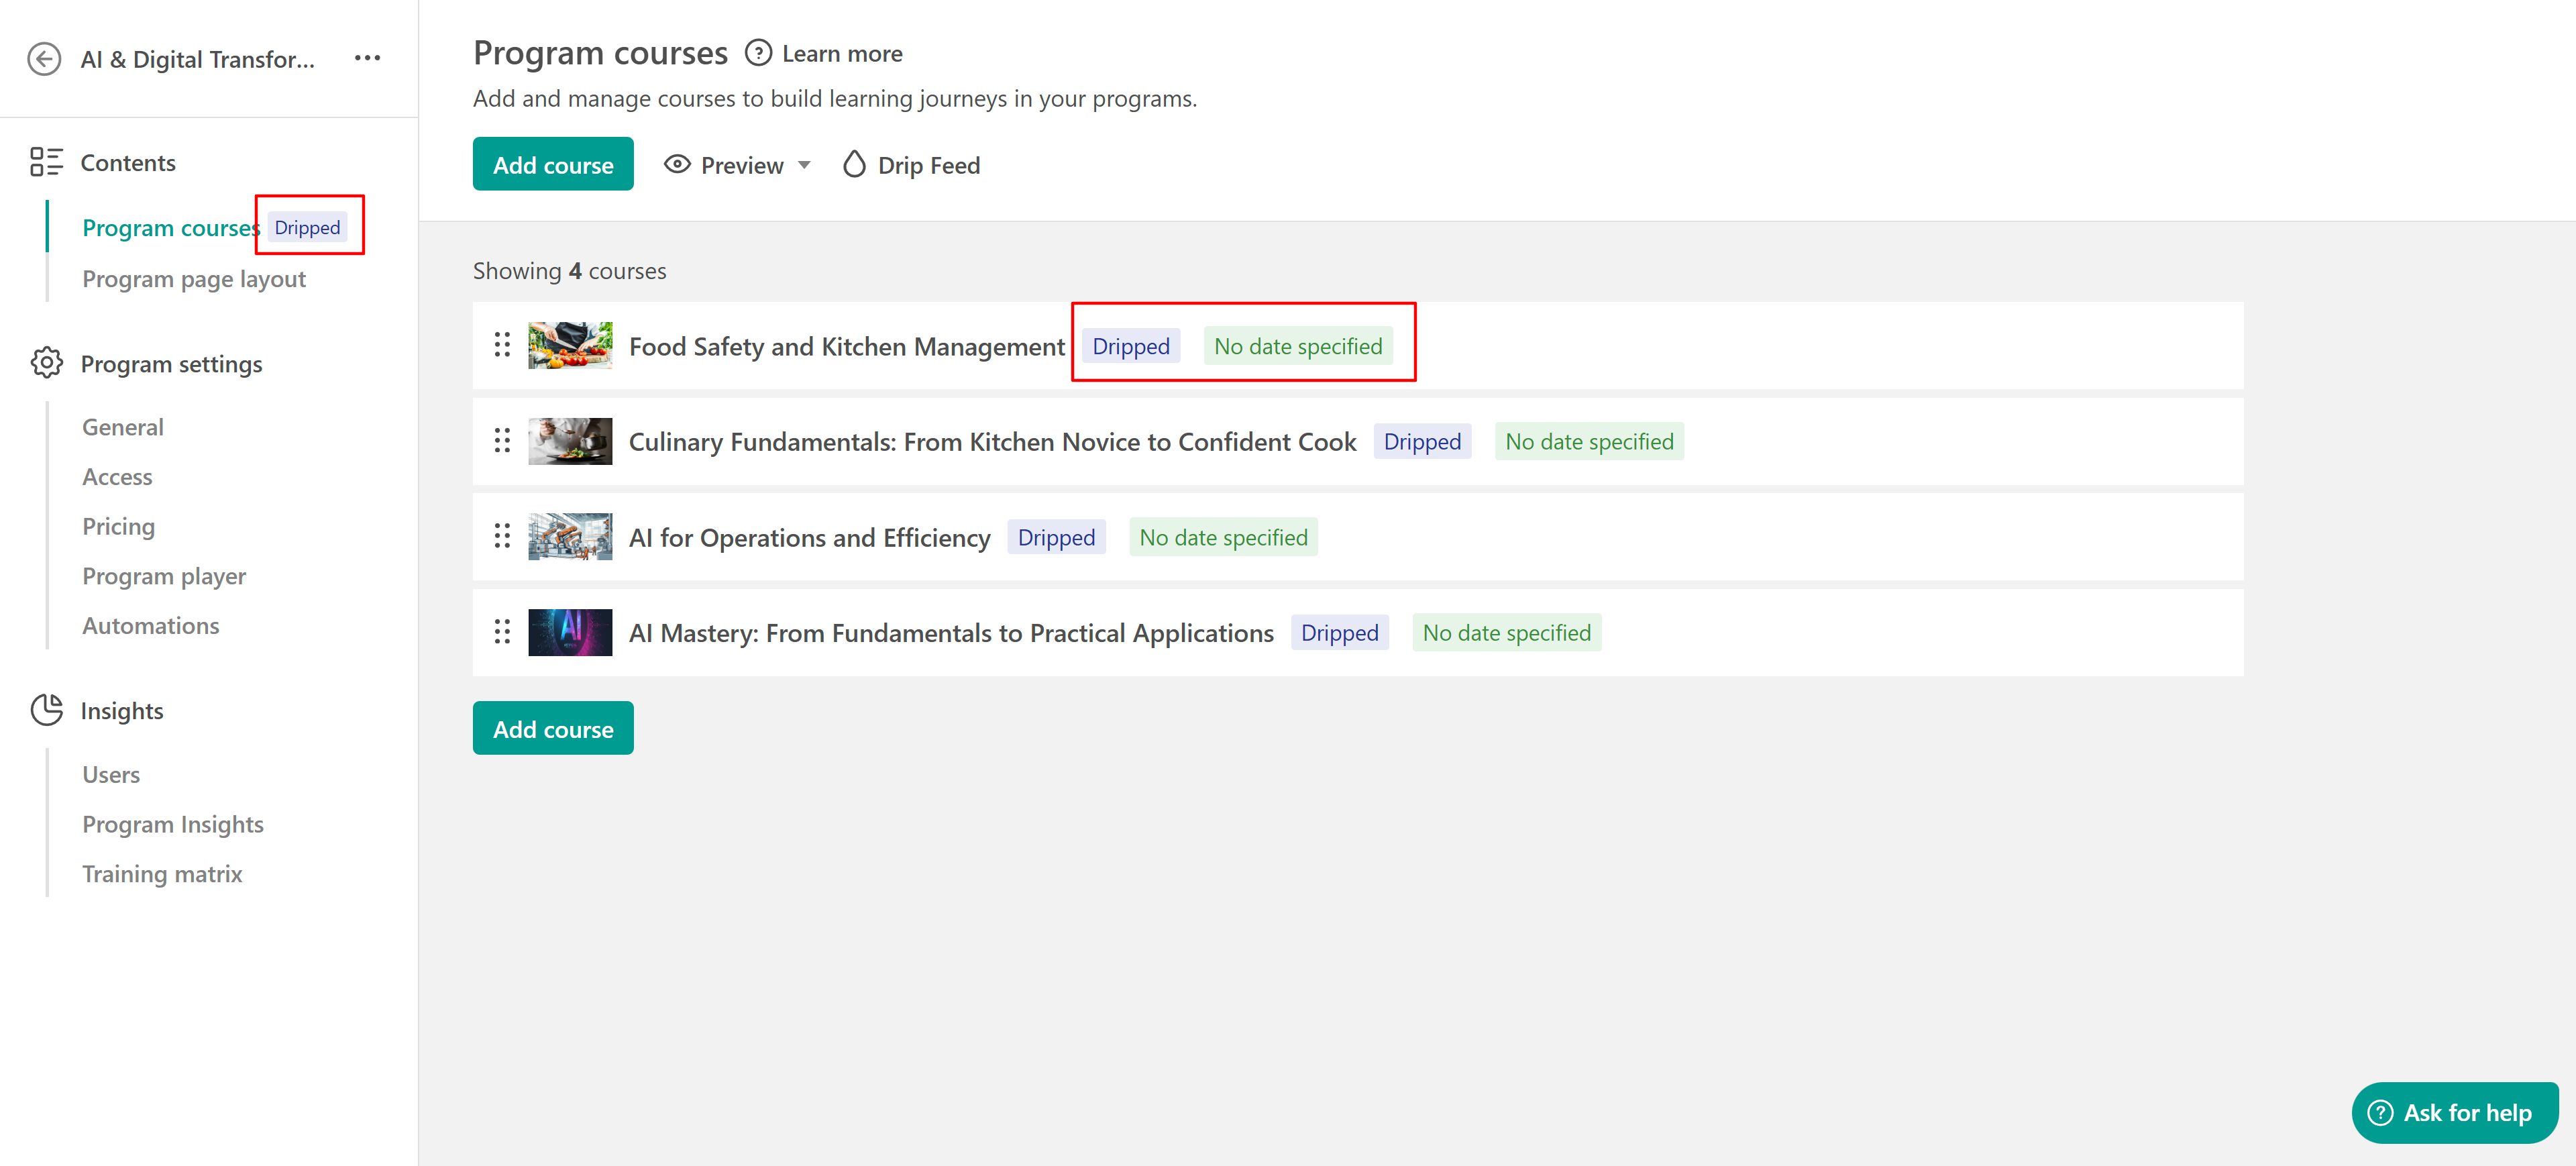Screen dimensions: 2576x1166
Task: Click the Learn more help icon
Action: [758, 53]
